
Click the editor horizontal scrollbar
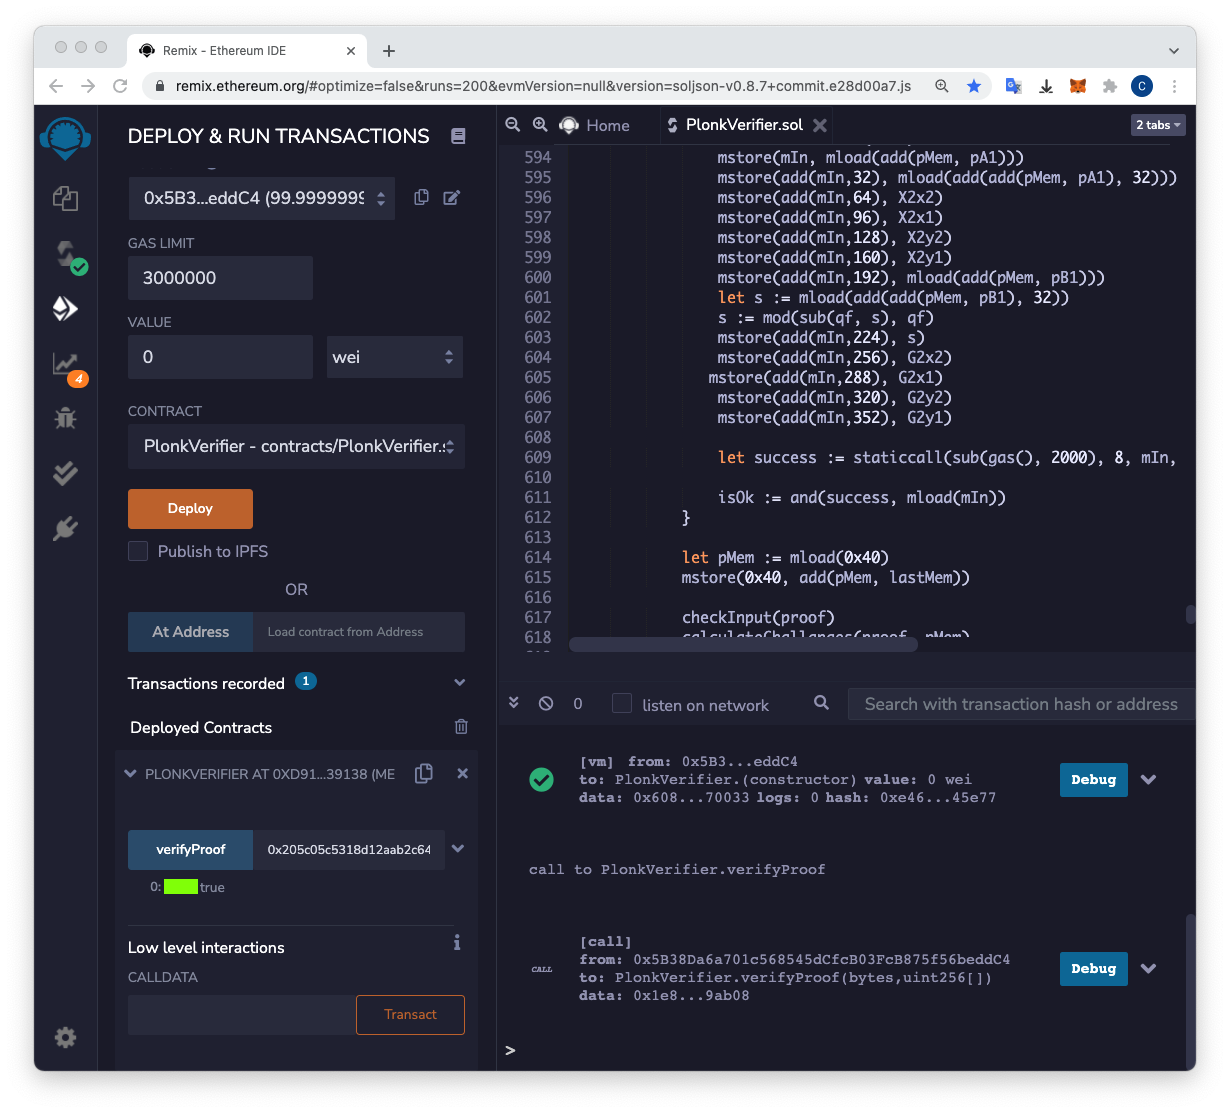pyautogui.click(x=743, y=645)
